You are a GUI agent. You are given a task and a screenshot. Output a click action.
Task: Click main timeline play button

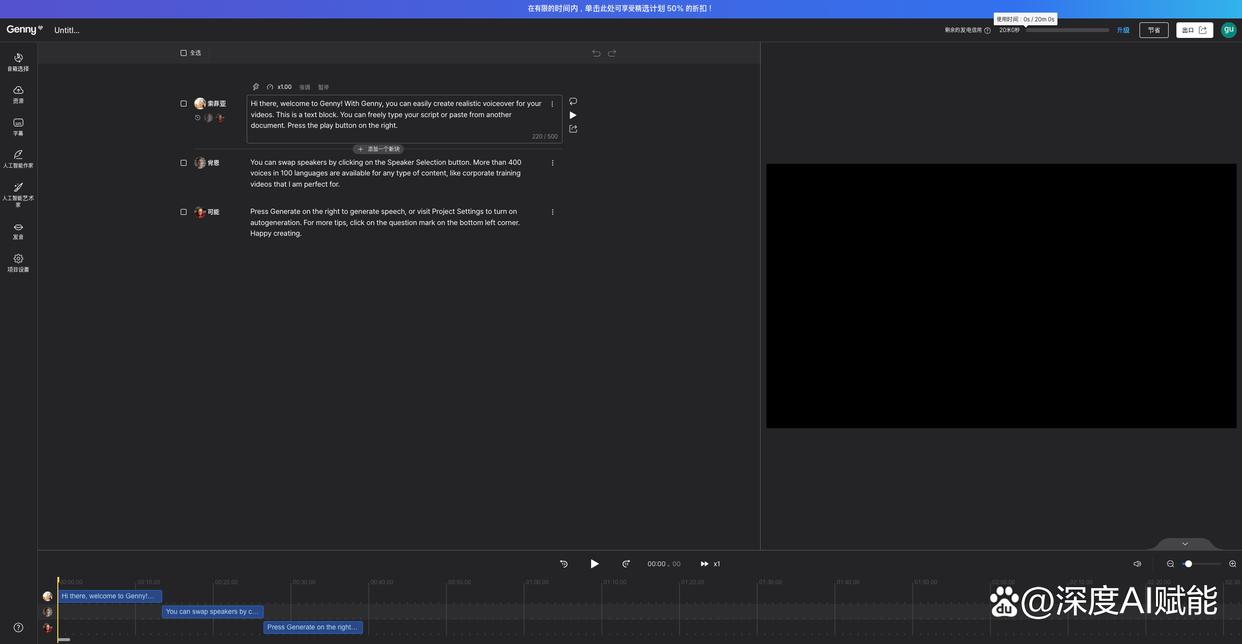595,564
